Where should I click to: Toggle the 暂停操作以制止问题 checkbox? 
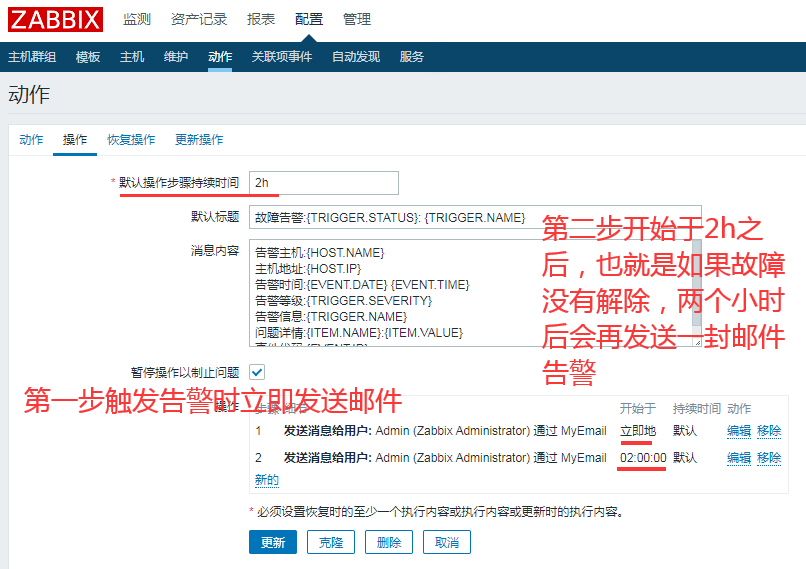pos(257,372)
